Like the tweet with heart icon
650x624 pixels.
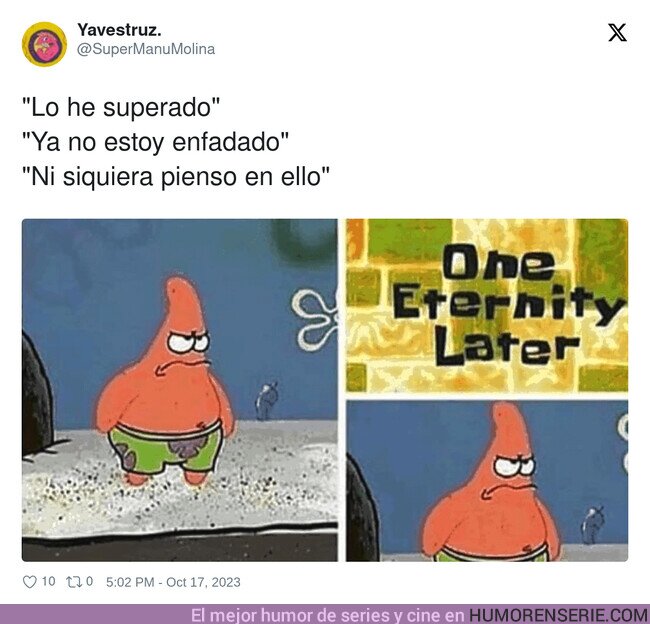29,582
